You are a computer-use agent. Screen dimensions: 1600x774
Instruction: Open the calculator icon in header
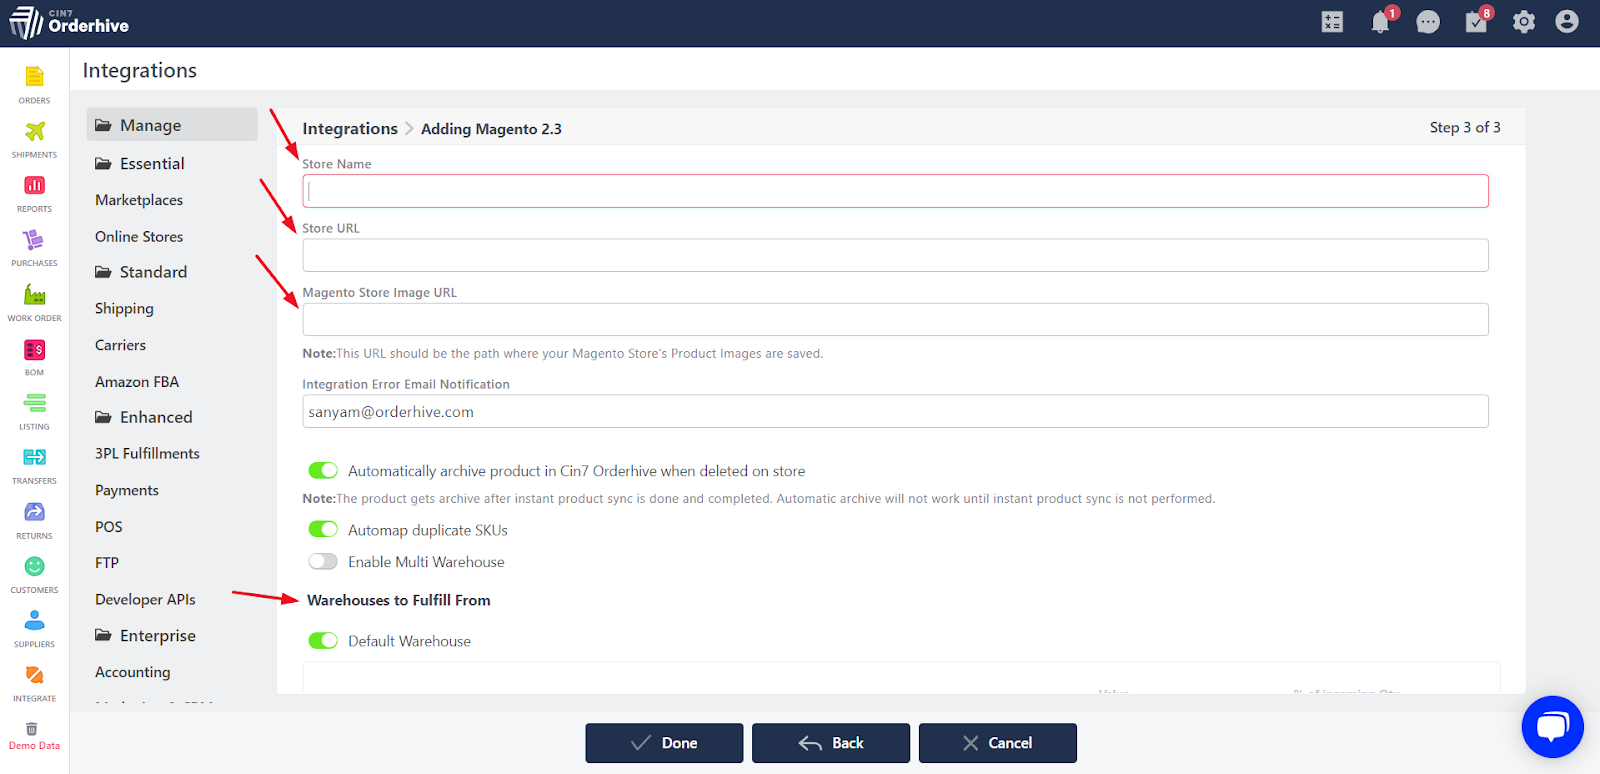[x=1332, y=22]
